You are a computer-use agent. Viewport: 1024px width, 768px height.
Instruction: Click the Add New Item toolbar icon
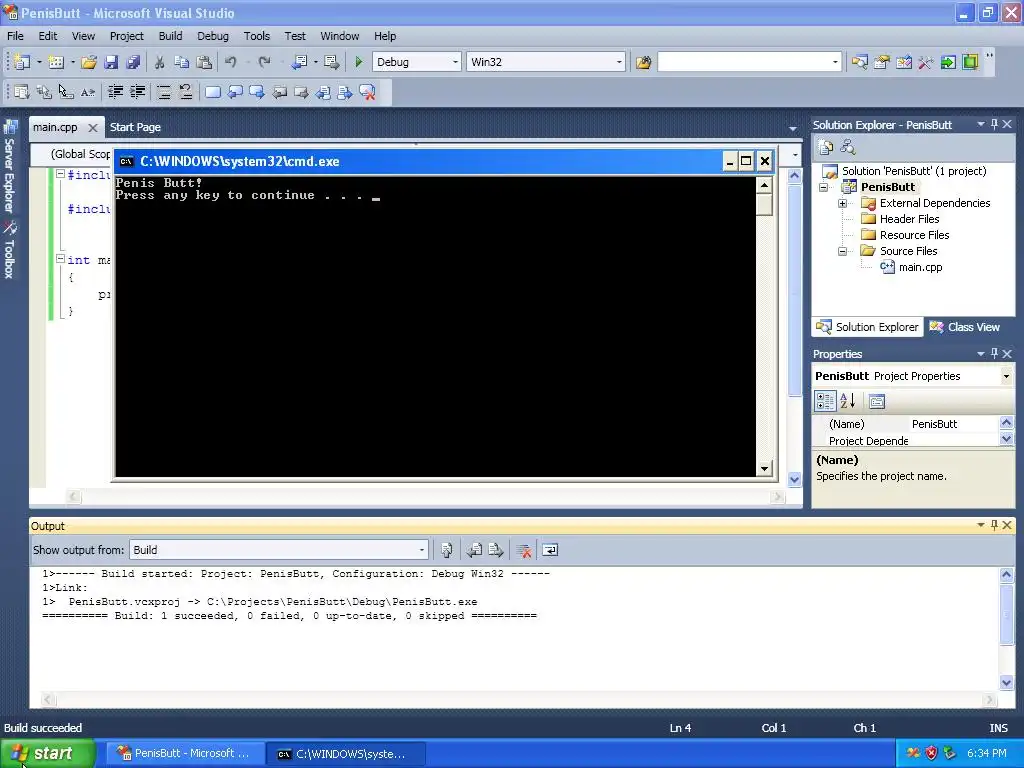[x=56, y=62]
